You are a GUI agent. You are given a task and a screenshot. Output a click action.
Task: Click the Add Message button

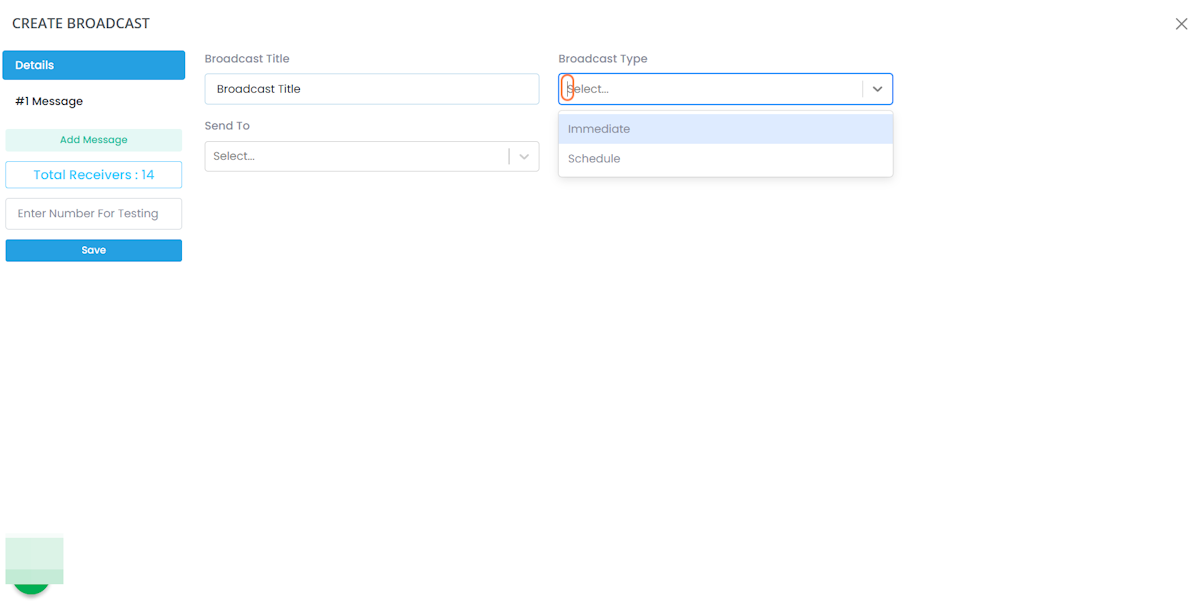click(x=94, y=140)
